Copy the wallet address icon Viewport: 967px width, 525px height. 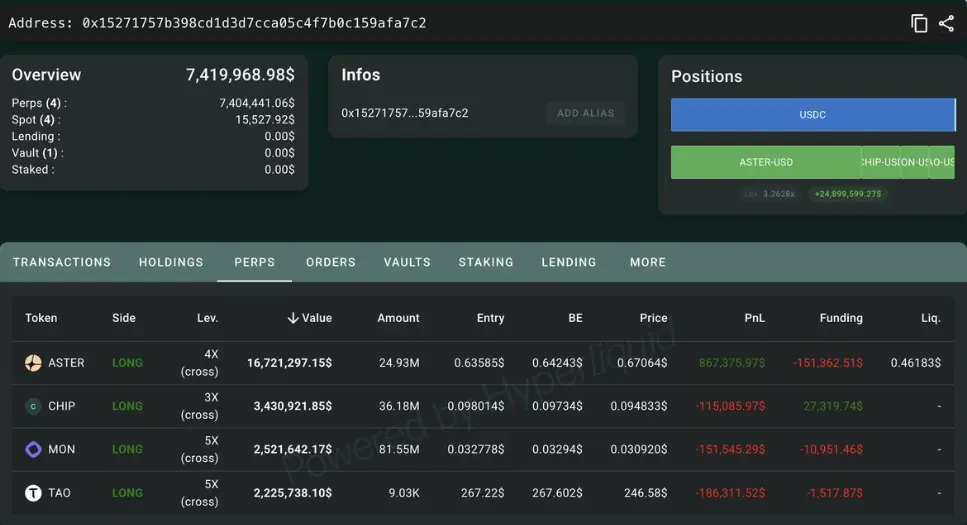click(x=919, y=23)
